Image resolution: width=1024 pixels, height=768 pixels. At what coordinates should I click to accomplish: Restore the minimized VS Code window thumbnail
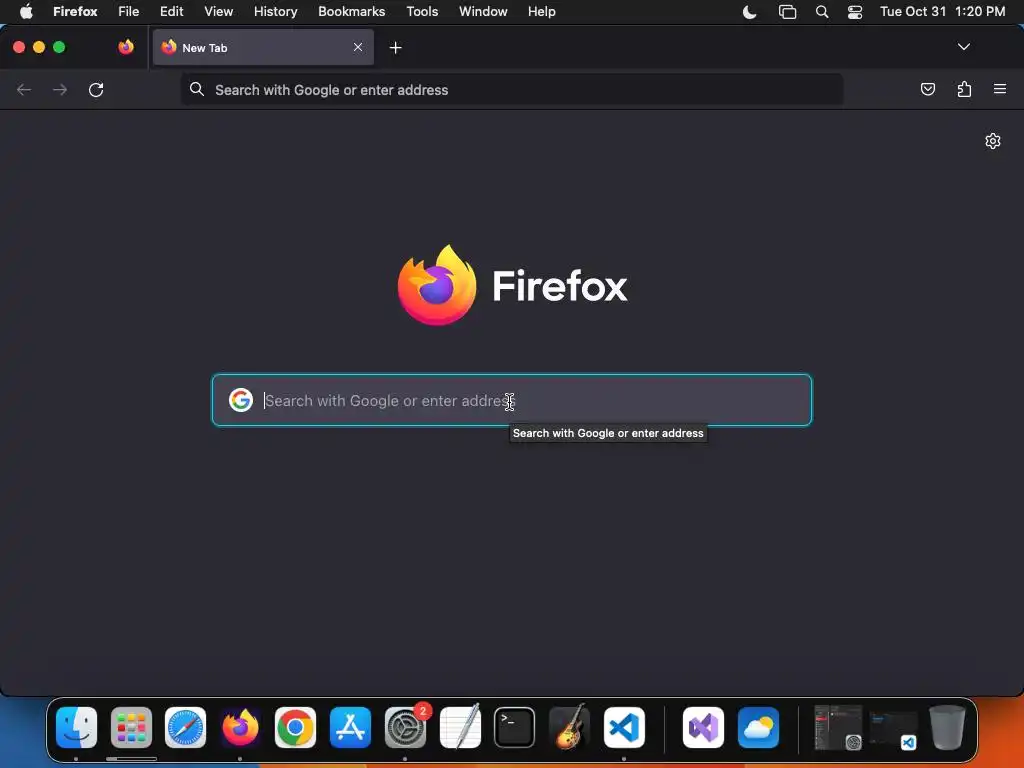coord(893,729)
